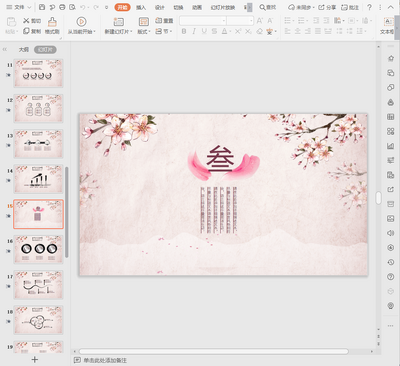Click the add slide plus button below thumbnails
This screenshot has width=400, height=366.
click(35, 359)
